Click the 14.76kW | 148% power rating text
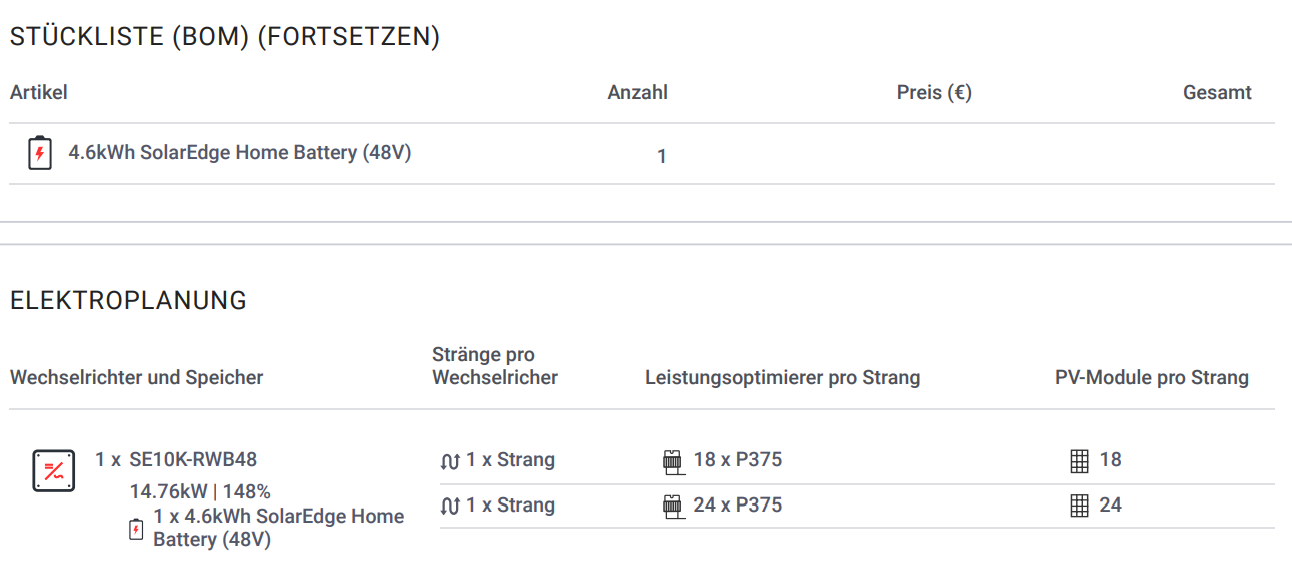 point(200,492)
